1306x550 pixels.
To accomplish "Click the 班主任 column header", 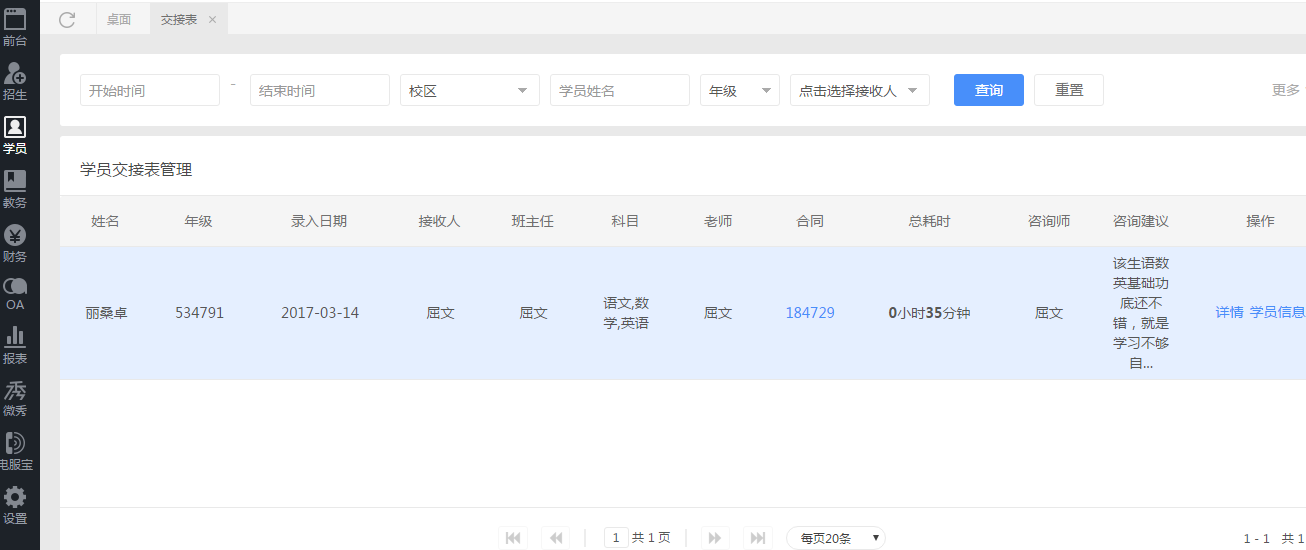I will point(533,221).
